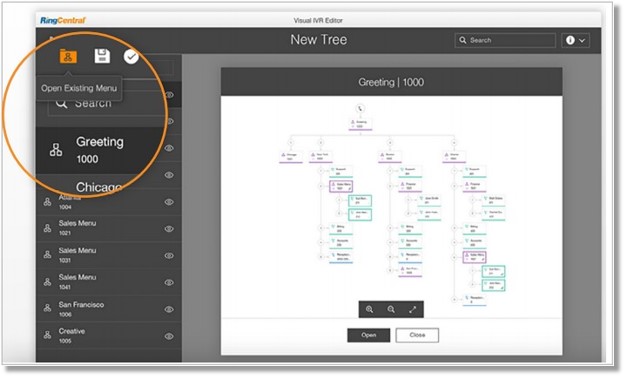Click the validate checkmark icon
Screen dimensions: 625x377
coord(131,57)
